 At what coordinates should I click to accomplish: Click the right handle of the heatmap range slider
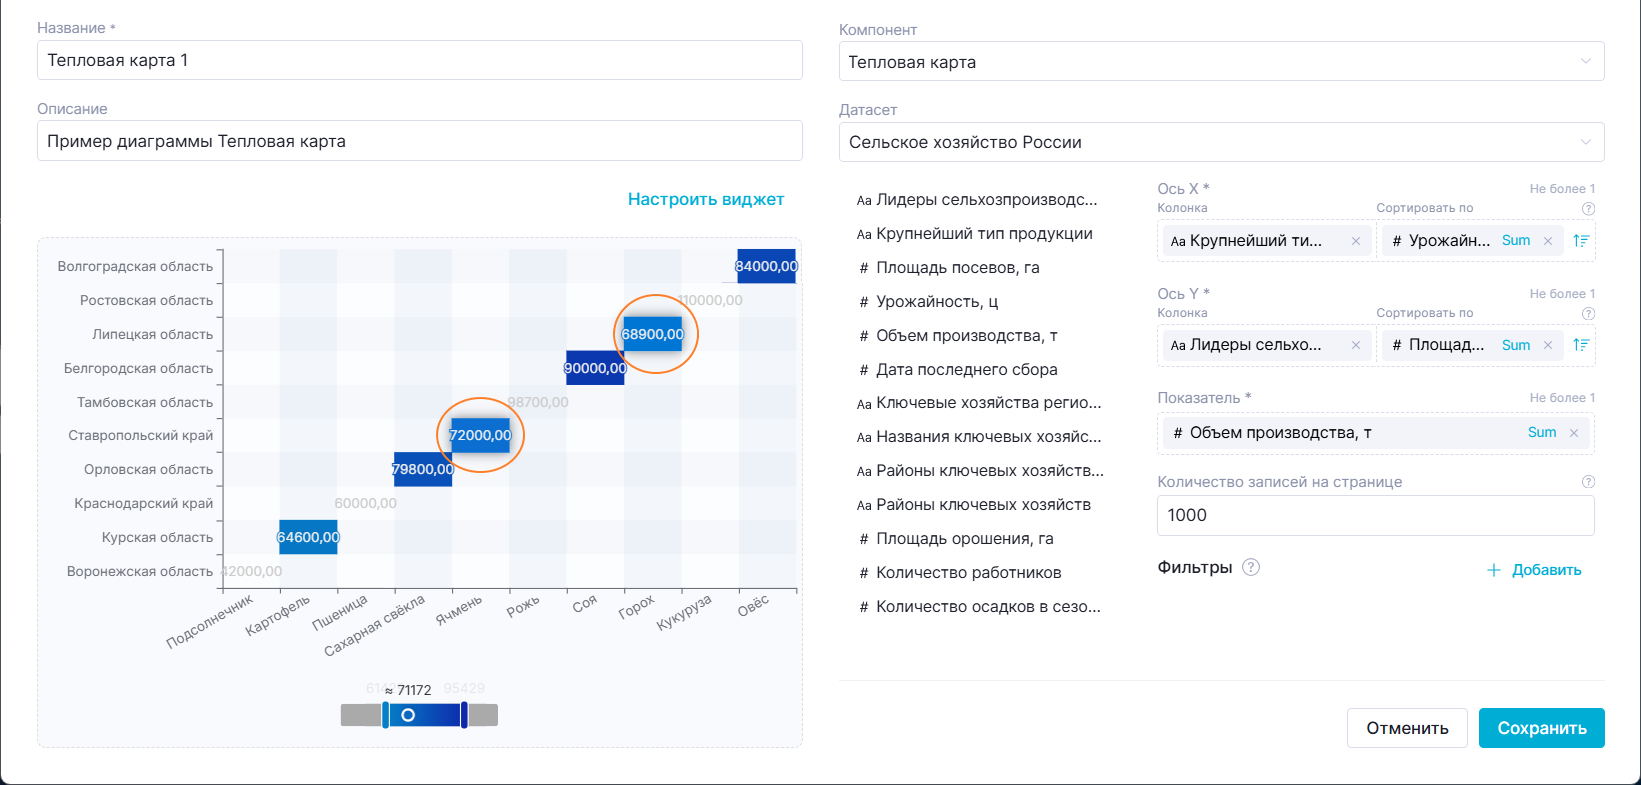(464, 715)
